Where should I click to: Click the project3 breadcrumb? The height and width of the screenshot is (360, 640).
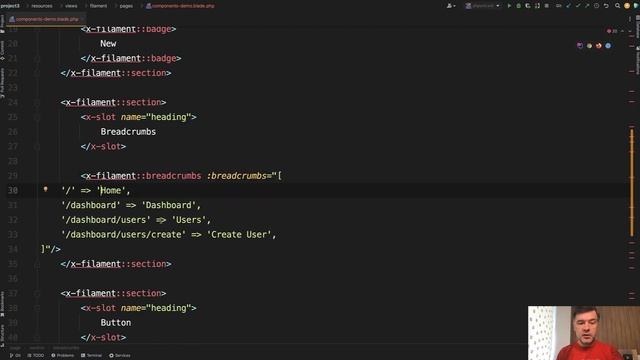[10, 6]
